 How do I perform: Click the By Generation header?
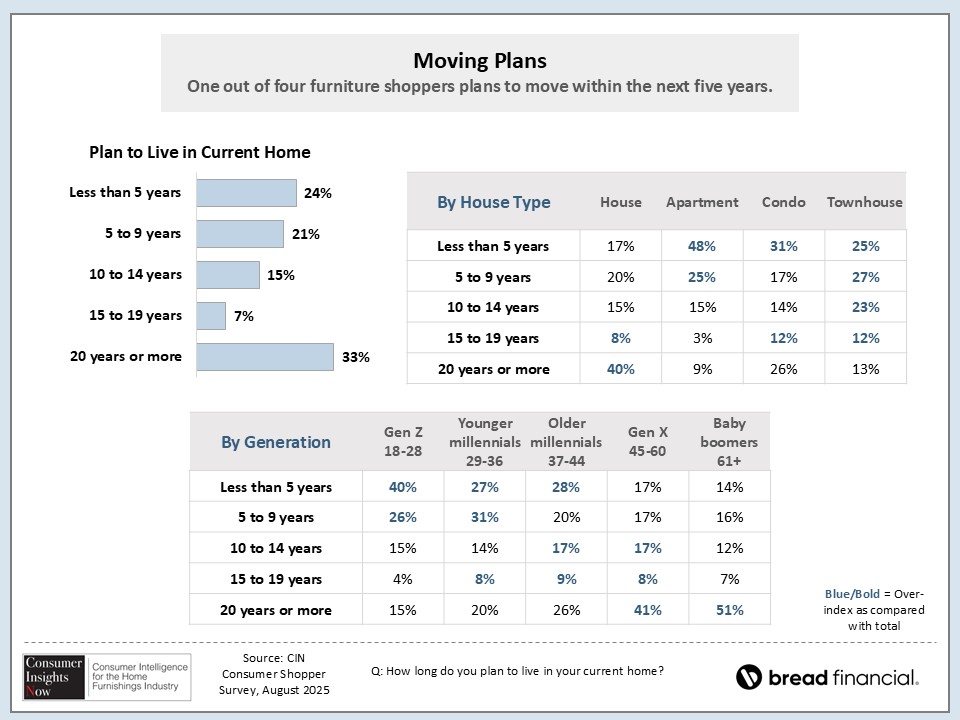[276, 442]
